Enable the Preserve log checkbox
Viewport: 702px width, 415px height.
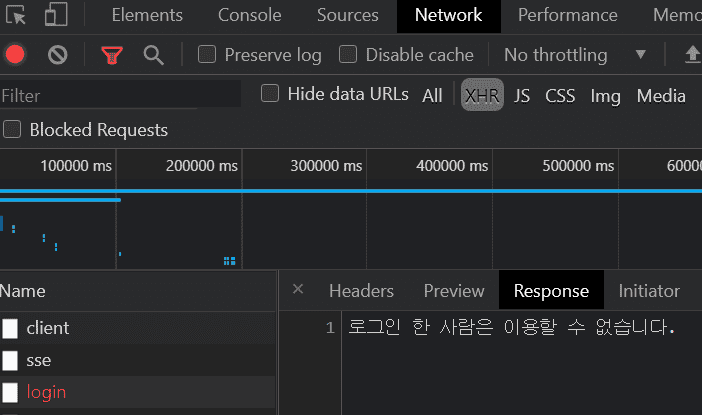[x=208, y=55]
